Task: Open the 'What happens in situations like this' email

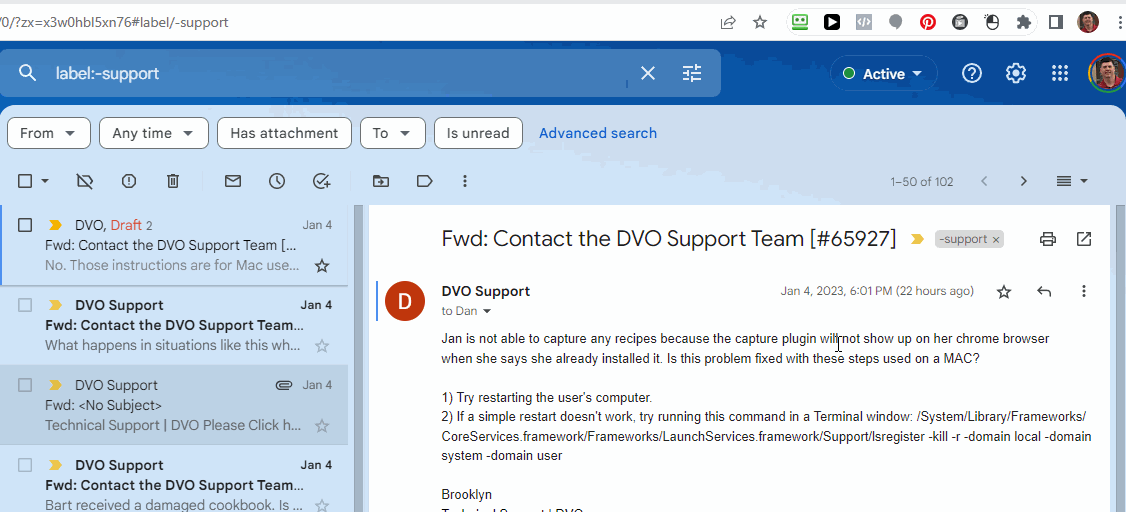Action: (x=174, y=325)
